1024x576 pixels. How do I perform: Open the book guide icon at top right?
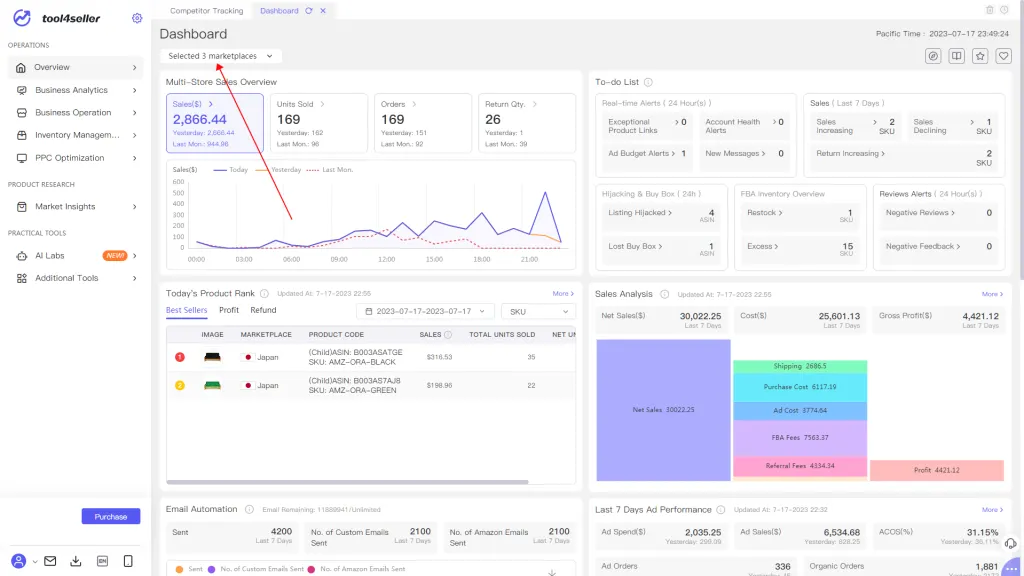(x=957, y=56)
